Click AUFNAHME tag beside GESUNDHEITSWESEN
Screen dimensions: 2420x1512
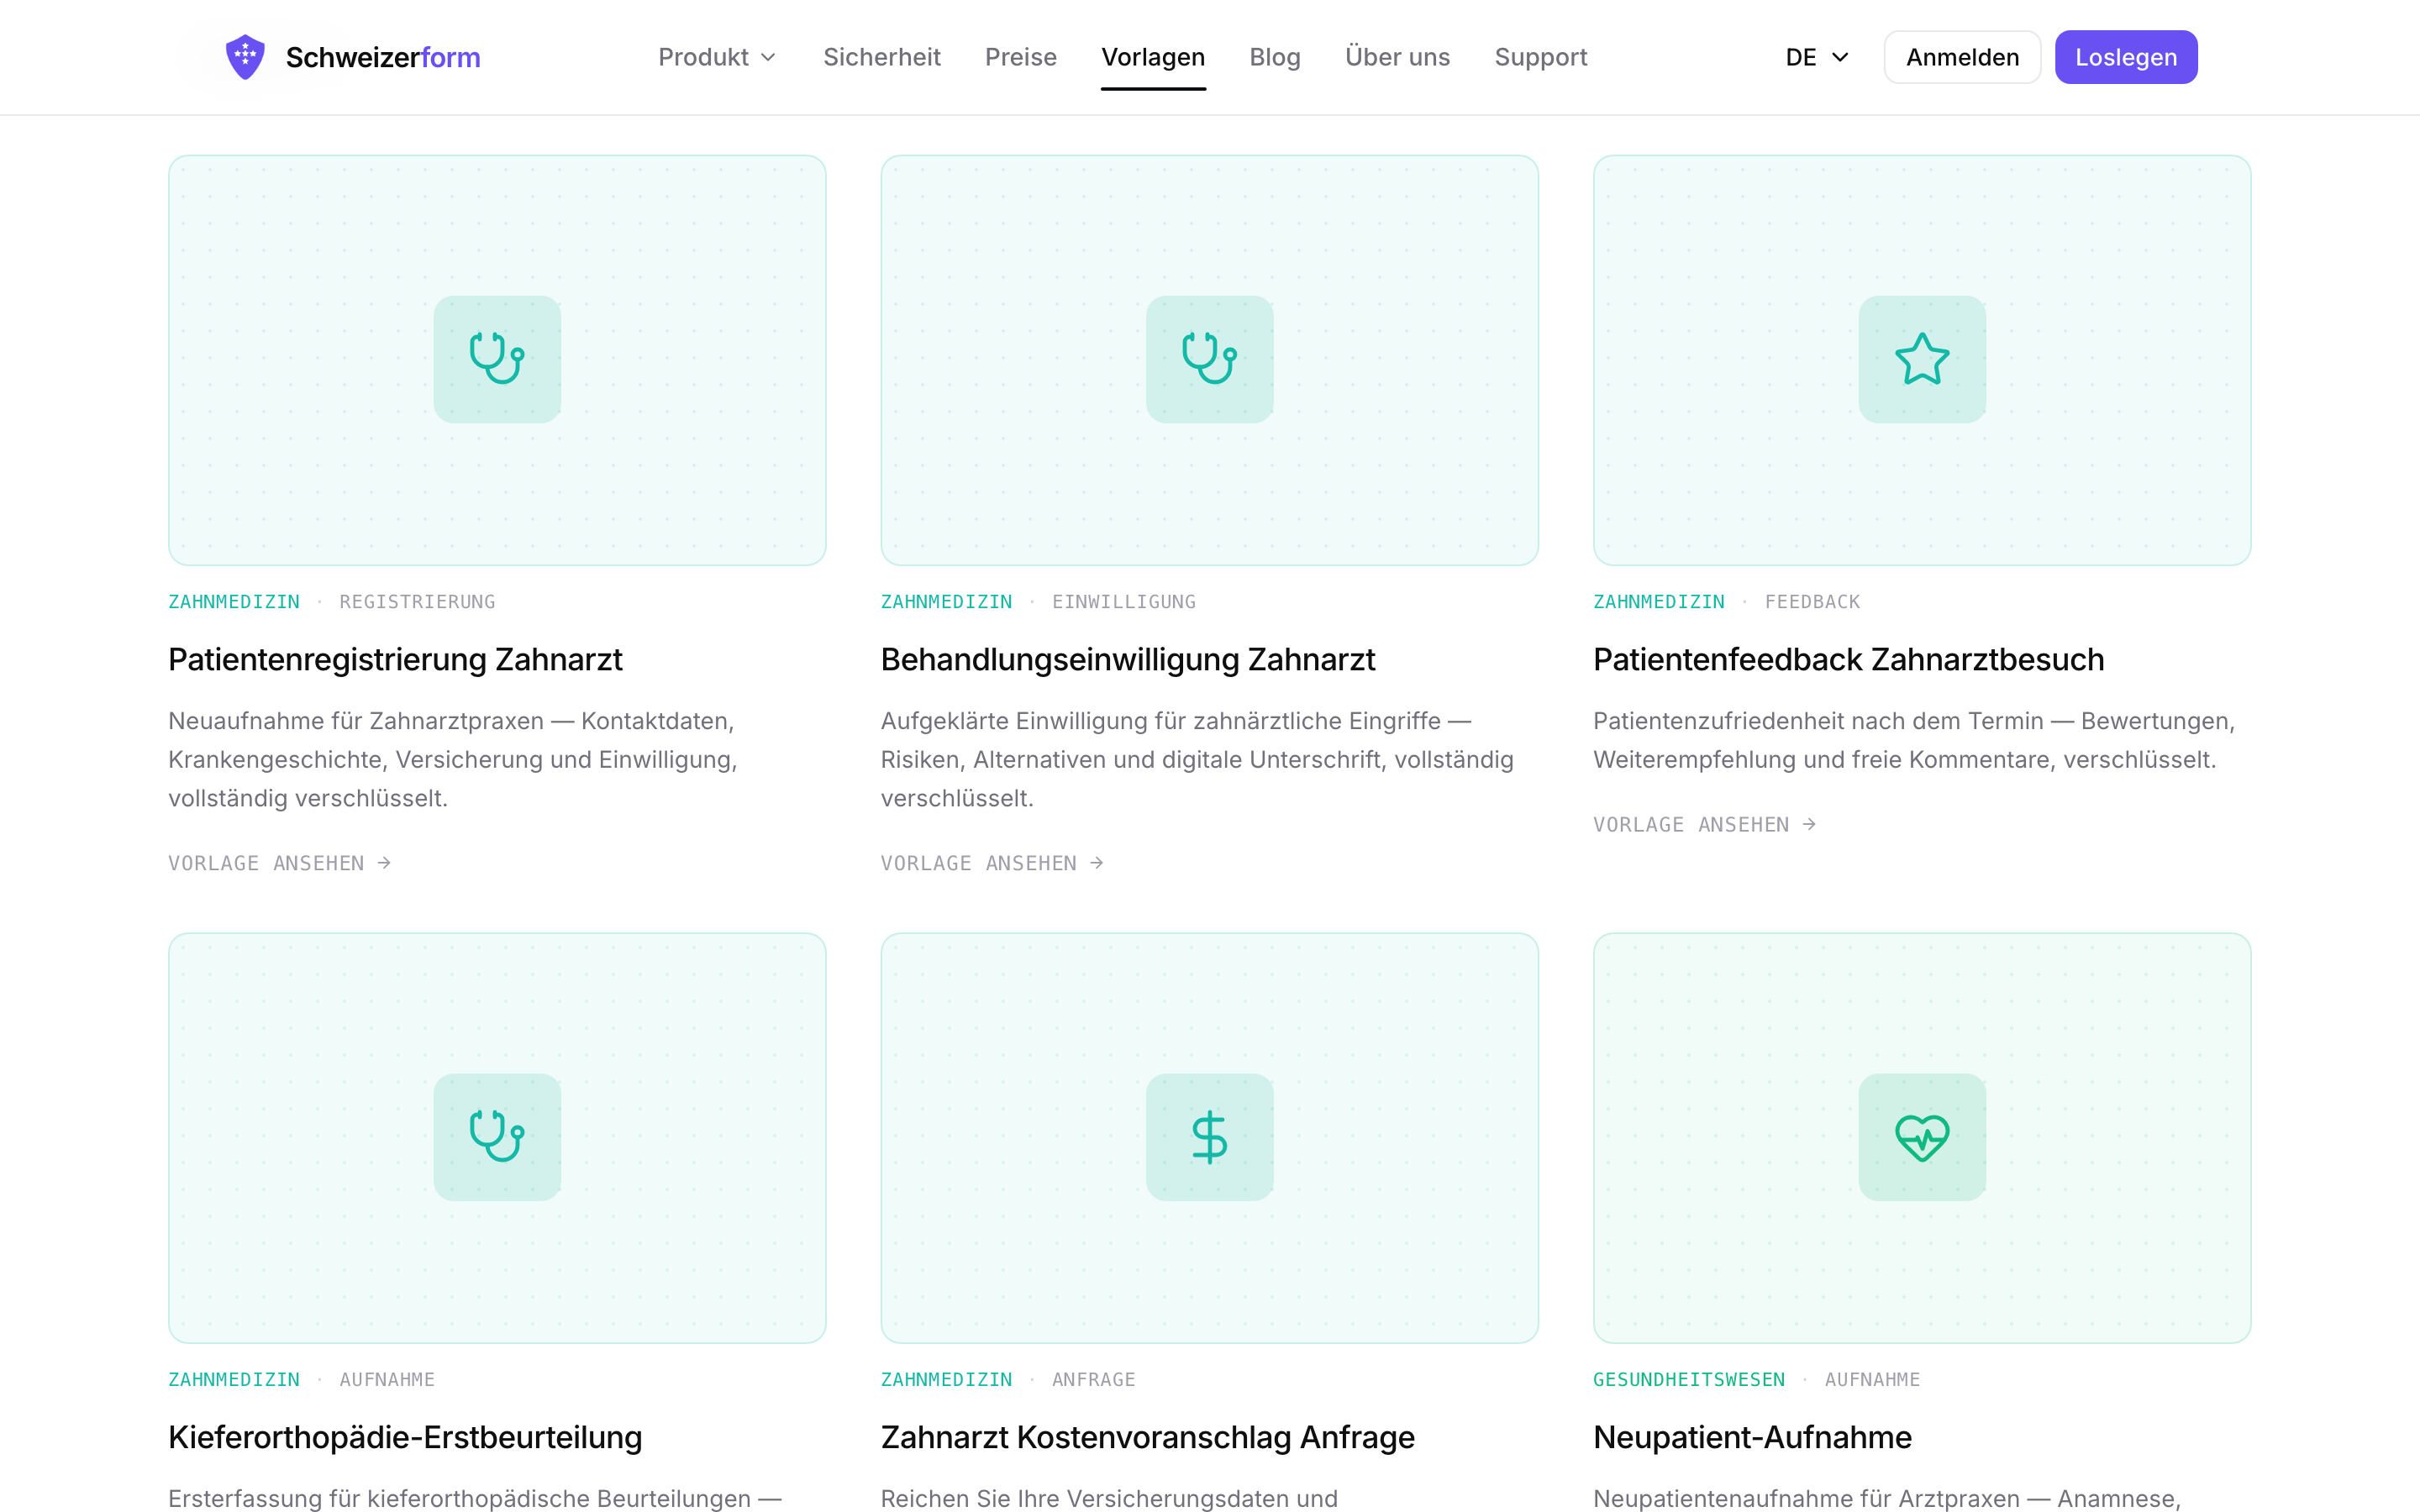[1872, 1380]
